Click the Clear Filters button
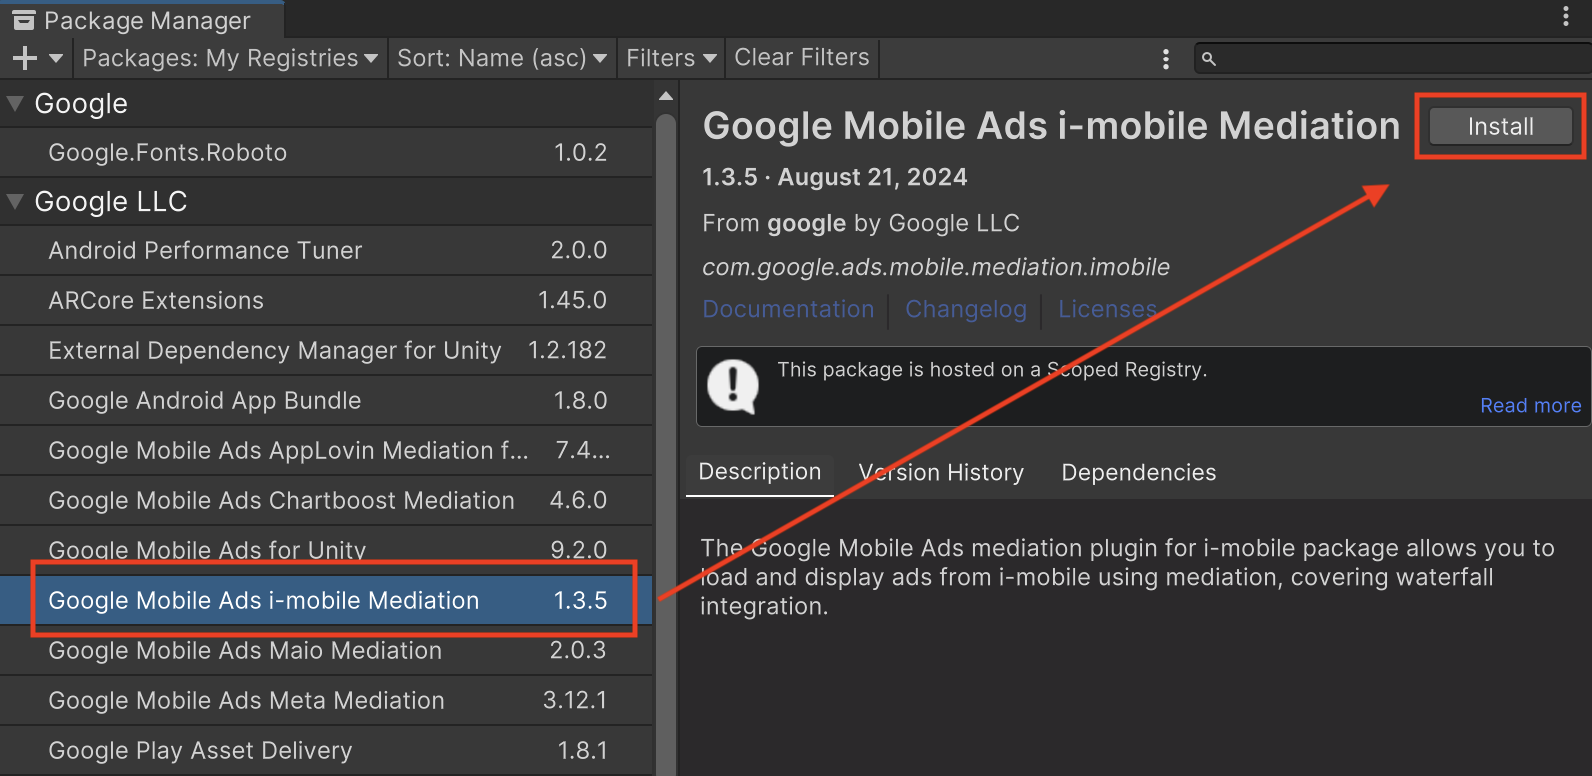Image resolution: width=1592 pixels, height=776 pixels. click(x=801, y=58)
